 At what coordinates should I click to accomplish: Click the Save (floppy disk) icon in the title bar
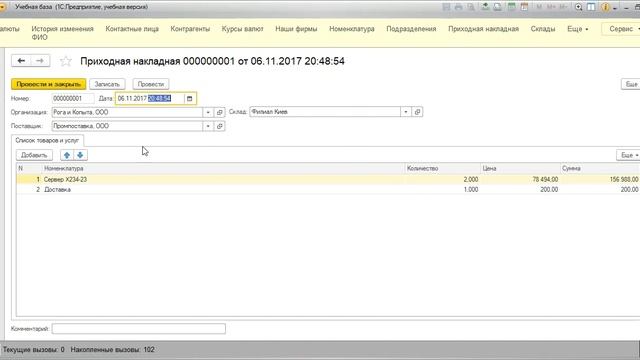click(446, 7)
